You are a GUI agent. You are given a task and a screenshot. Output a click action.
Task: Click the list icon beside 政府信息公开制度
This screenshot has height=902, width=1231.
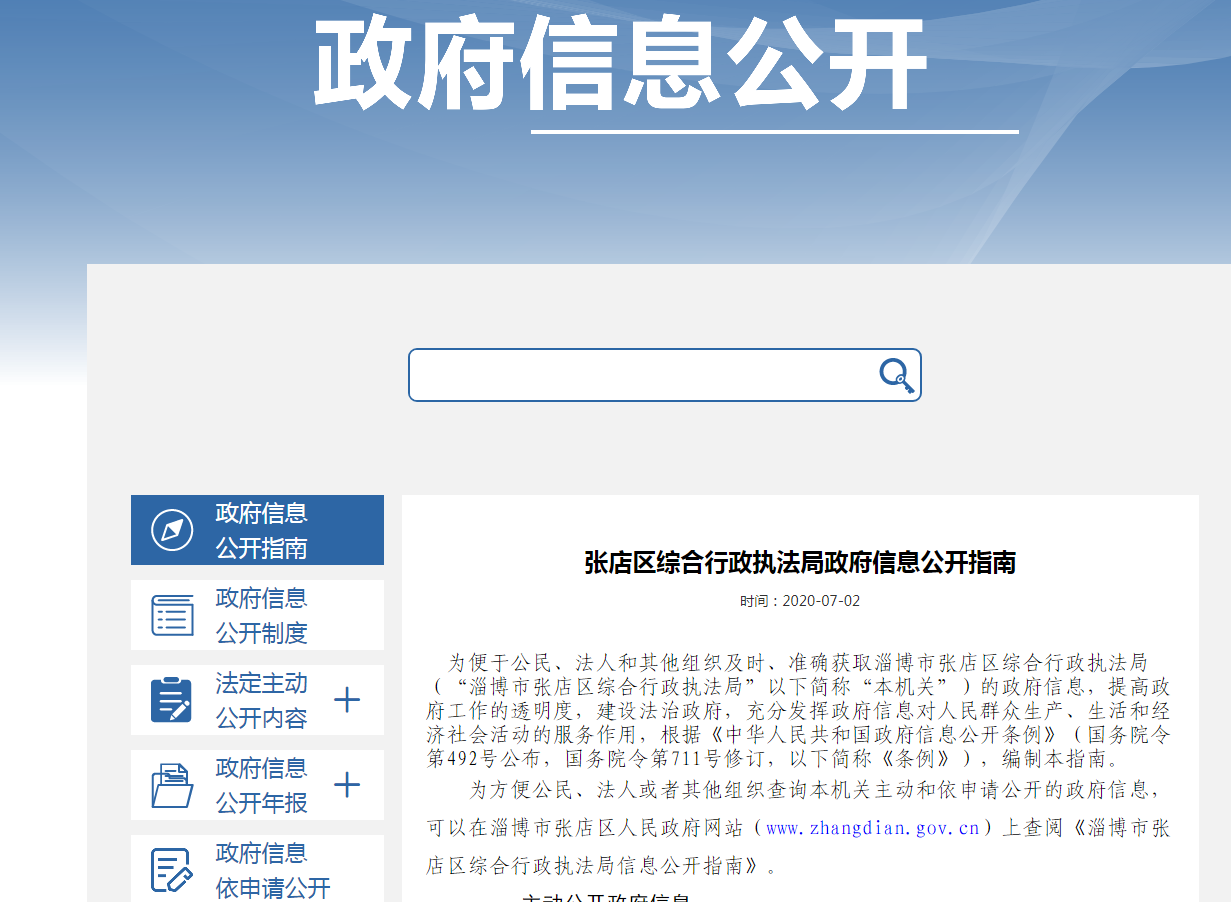pos(172,615)
